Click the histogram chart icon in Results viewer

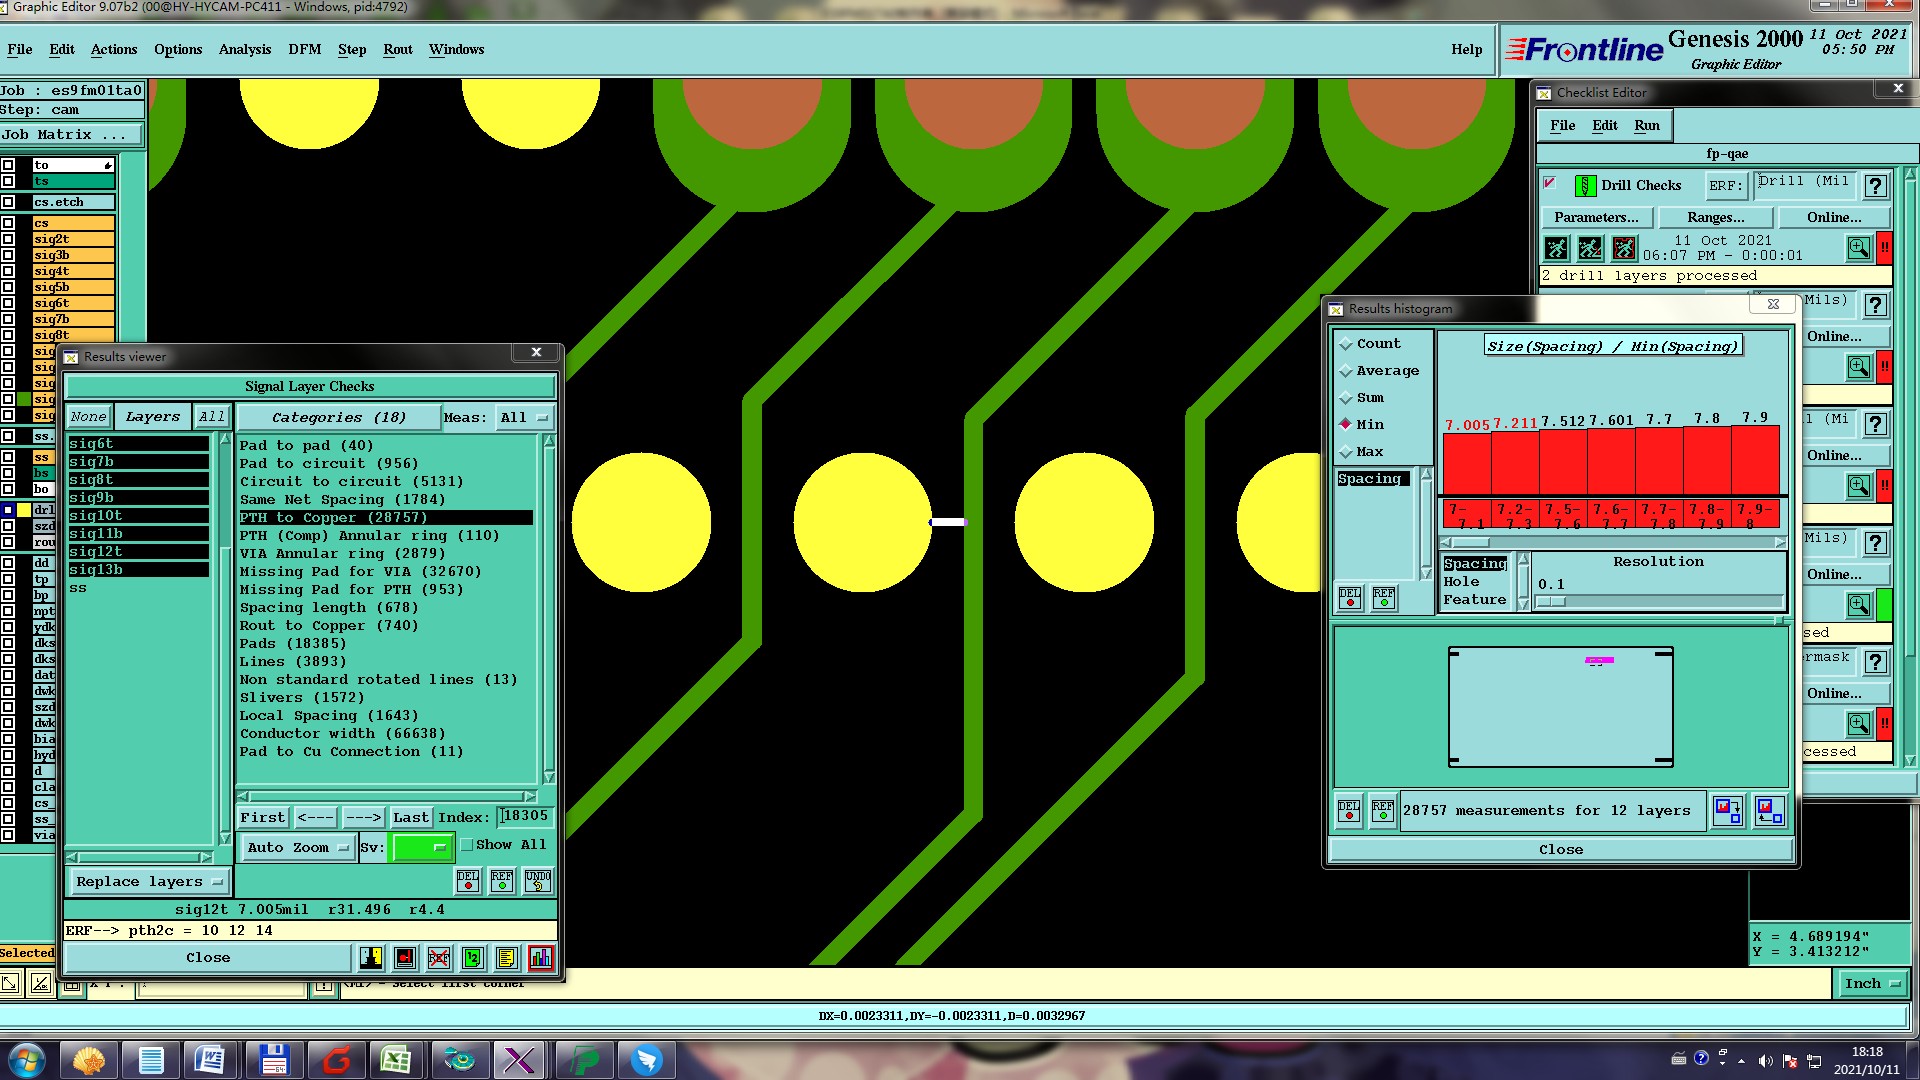tap(540, 958)
